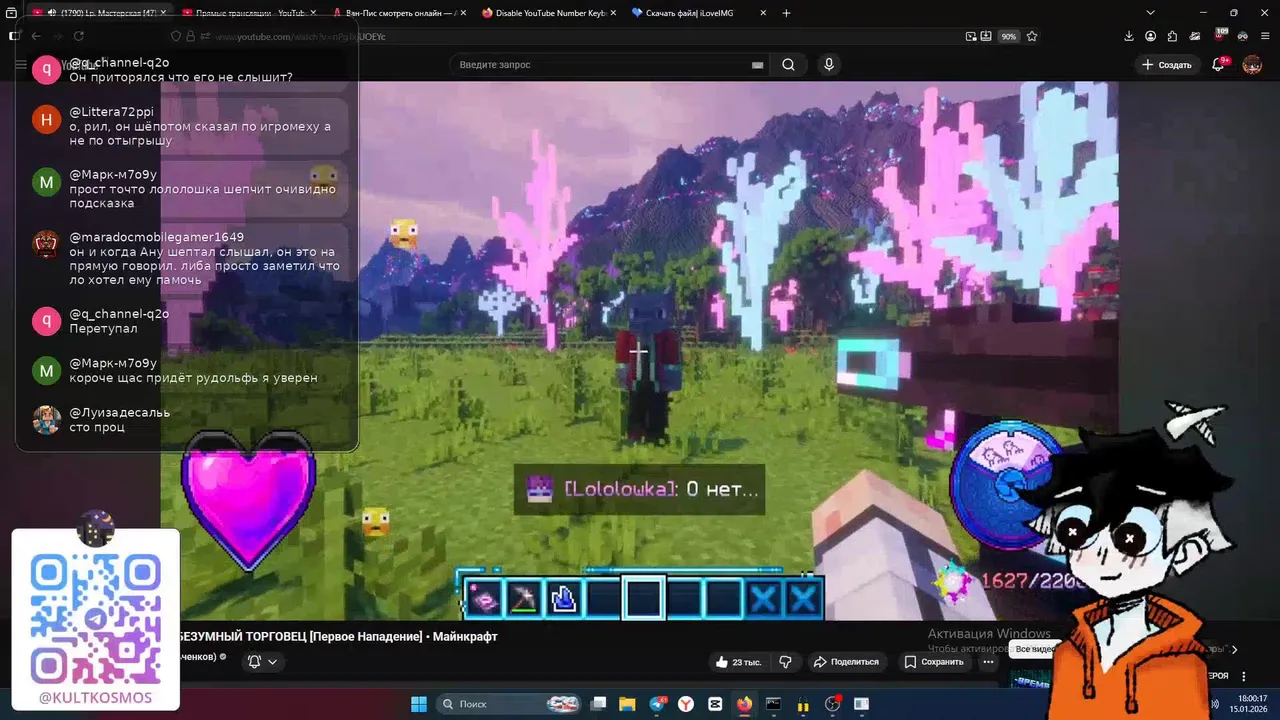This screenshot has width=1280, height=720.
Task: Open Firefox application hamburger menu
Action: coord(1265,36)
